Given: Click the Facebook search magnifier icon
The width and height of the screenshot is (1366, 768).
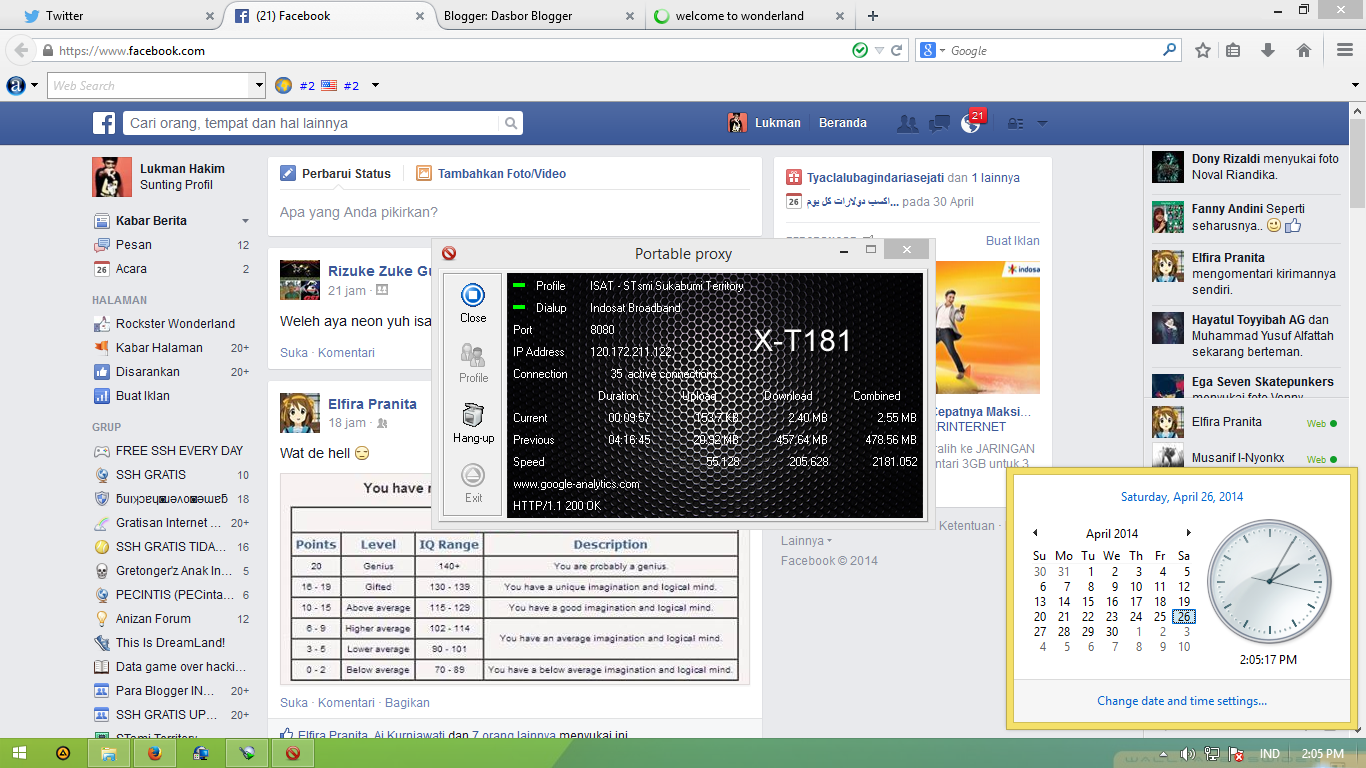Looking at the screenshot, I should point(511,123).
